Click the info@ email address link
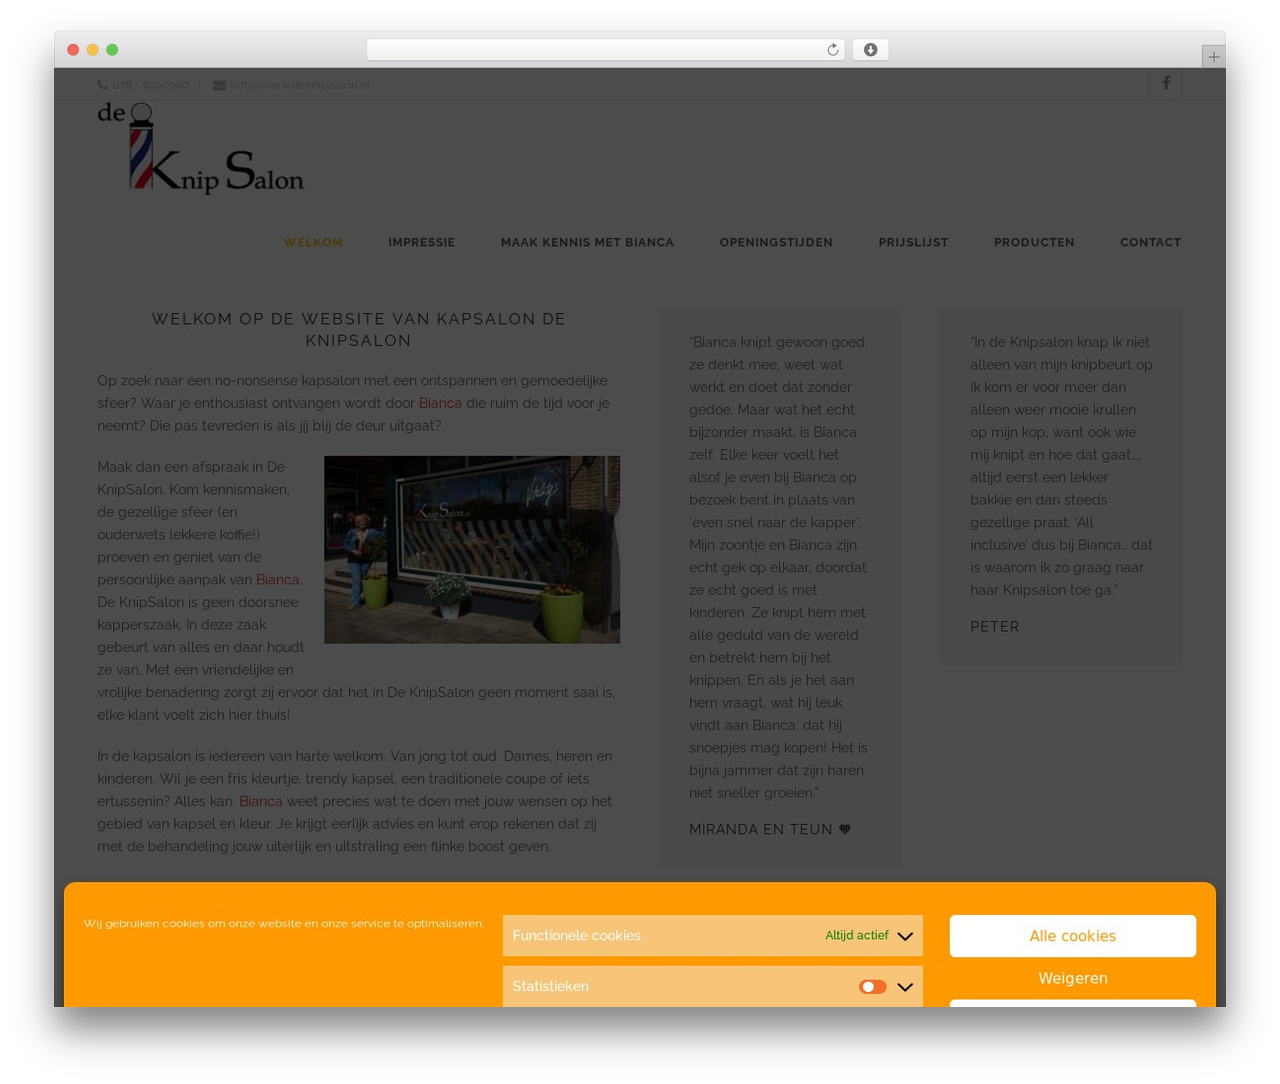Screen dimensions: 1280x1084 point(300,85)
